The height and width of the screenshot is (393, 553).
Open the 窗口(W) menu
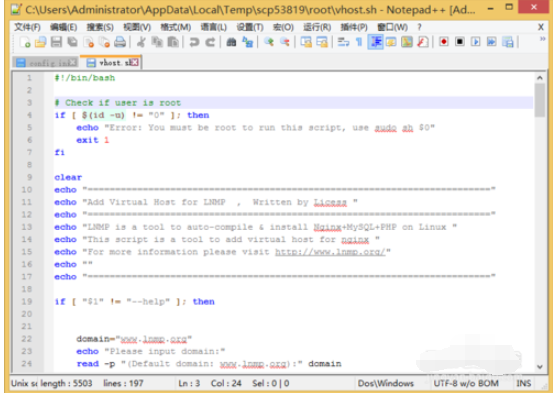click(x=392, y=27)
